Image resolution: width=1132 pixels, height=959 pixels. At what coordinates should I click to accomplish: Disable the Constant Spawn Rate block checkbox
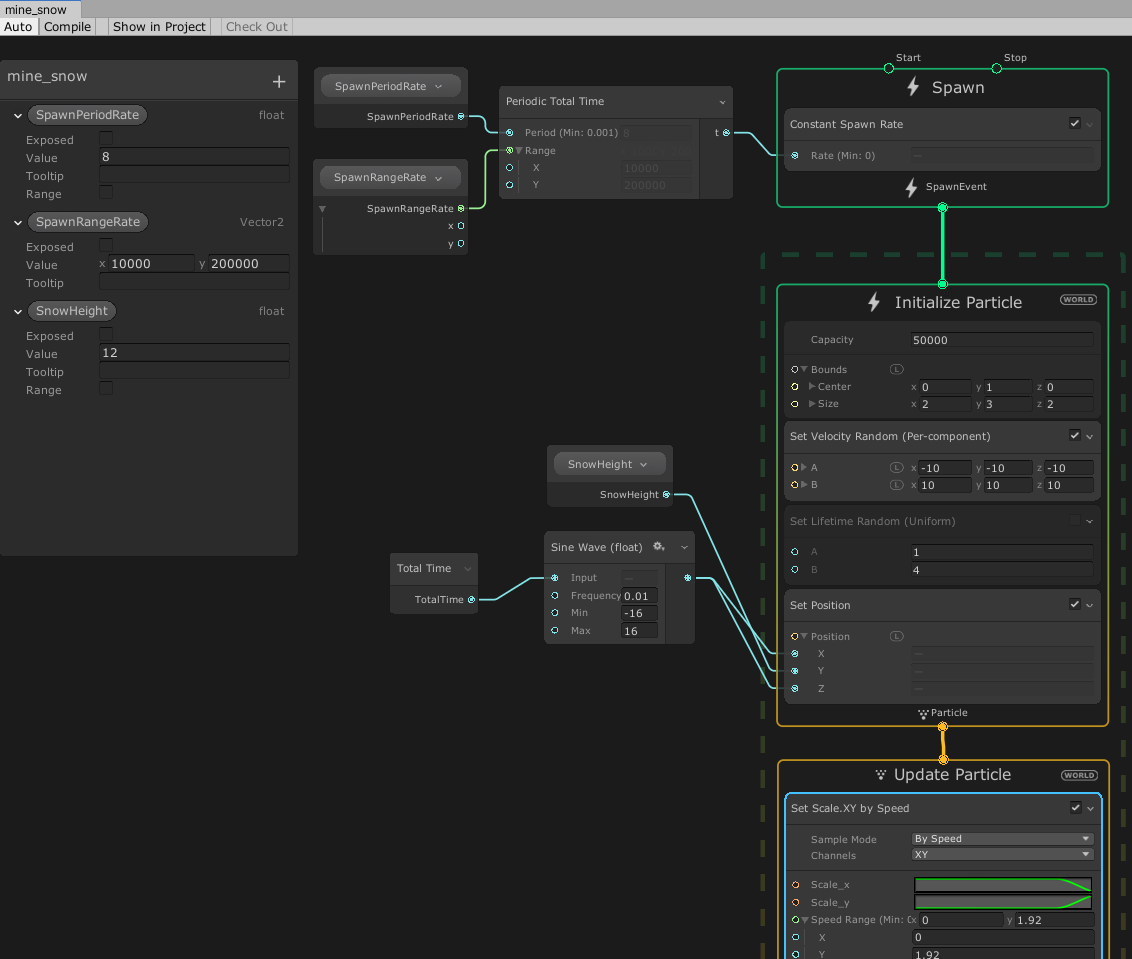(1075, 124)
